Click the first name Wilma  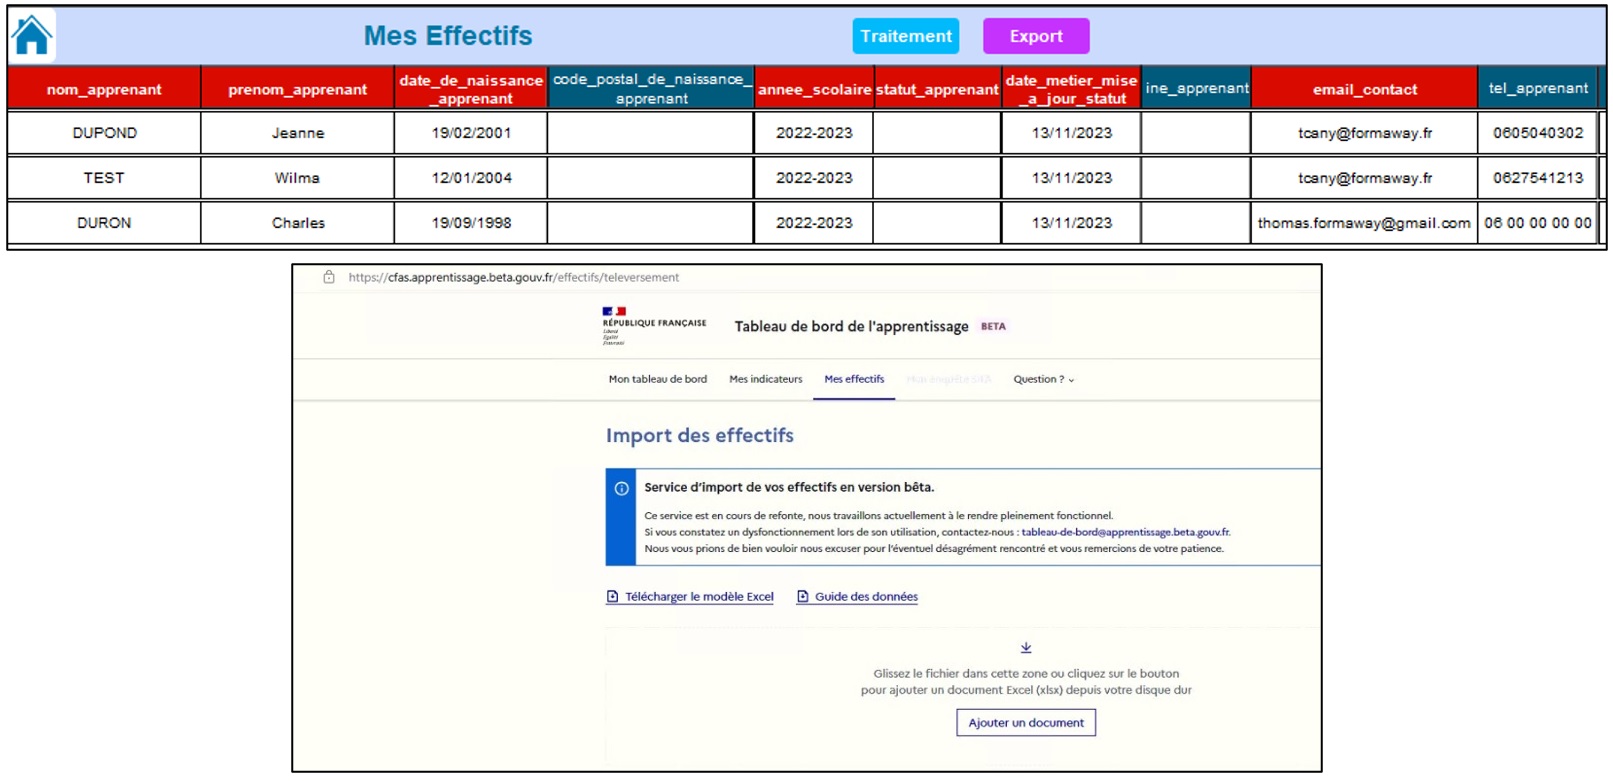pyautogui.click(x=297, y=178)
